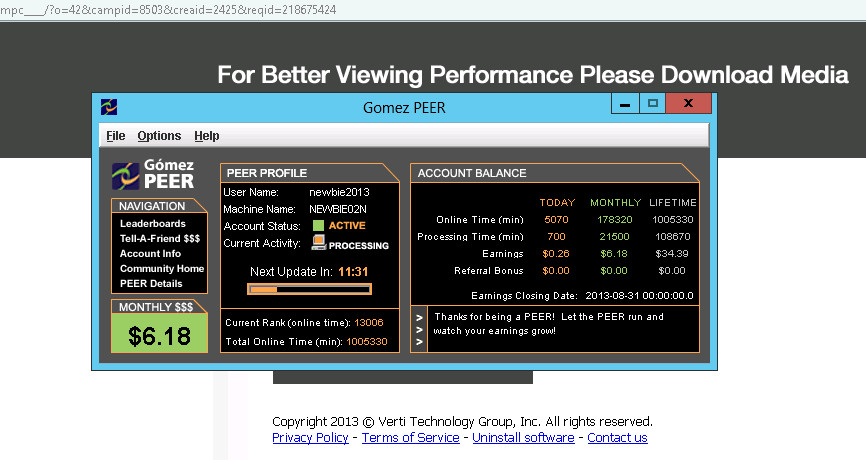Open PEER Details in navigation
The image size is (866, 460).
(151, 283)
